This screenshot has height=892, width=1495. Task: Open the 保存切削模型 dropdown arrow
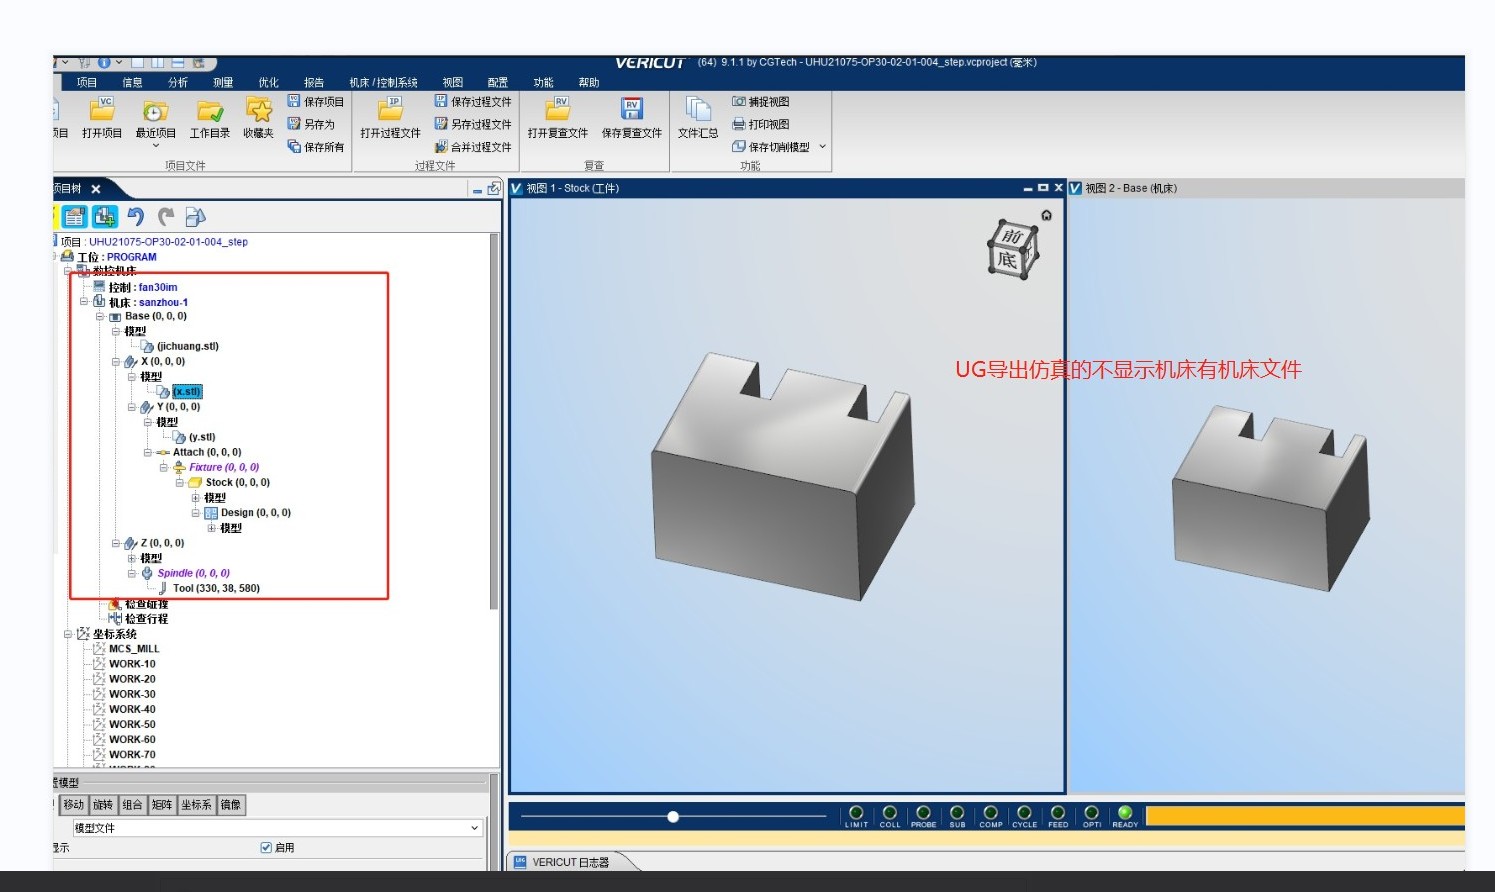point(823,146)
